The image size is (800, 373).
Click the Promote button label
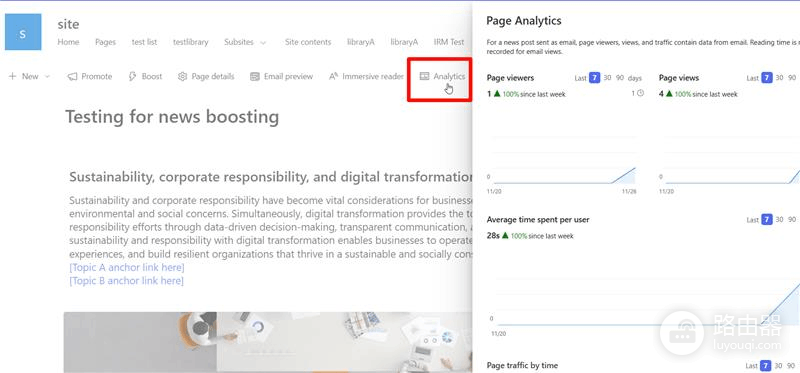[97, 77]
